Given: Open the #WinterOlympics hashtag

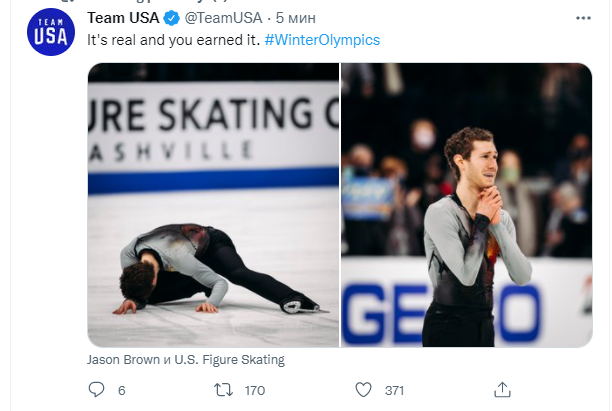Looking at the screenshot, I should tap(323, 40).
